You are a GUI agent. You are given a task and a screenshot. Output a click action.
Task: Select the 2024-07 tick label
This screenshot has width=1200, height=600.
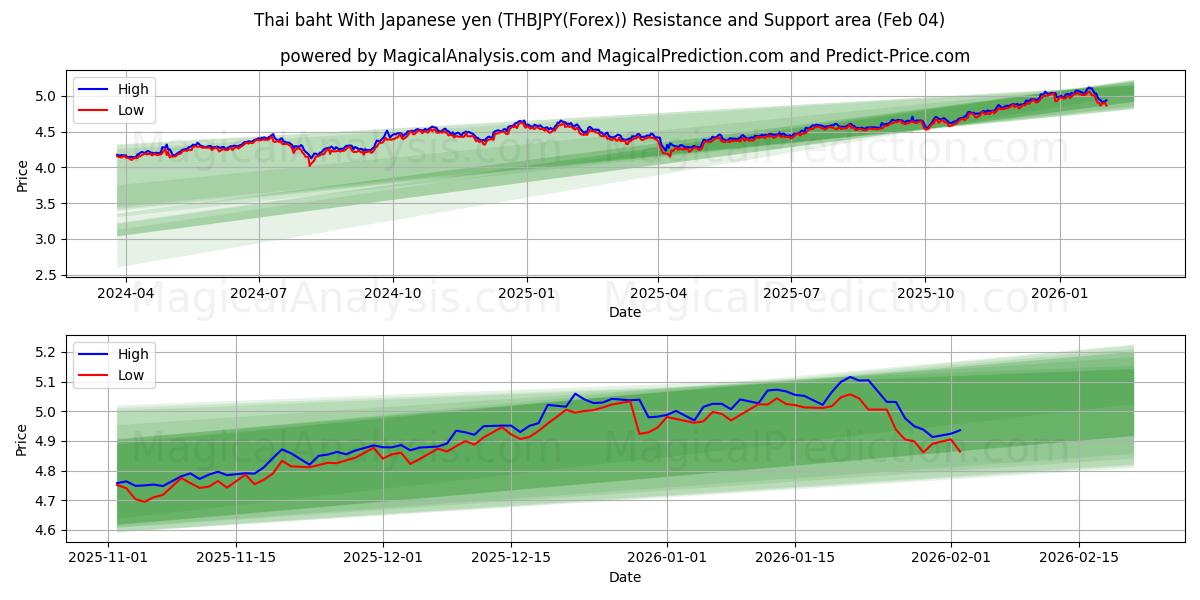click(258, 290)
